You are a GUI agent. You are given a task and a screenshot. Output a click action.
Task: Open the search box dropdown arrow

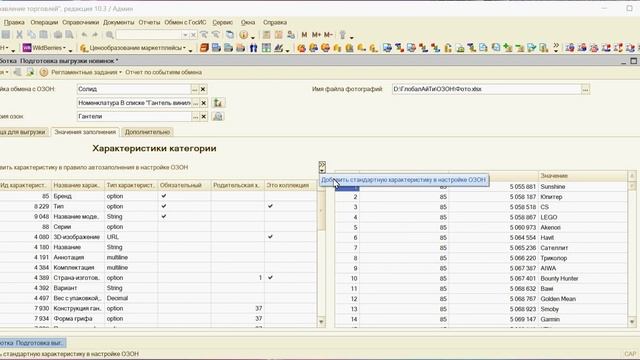(x=185, y=35)
